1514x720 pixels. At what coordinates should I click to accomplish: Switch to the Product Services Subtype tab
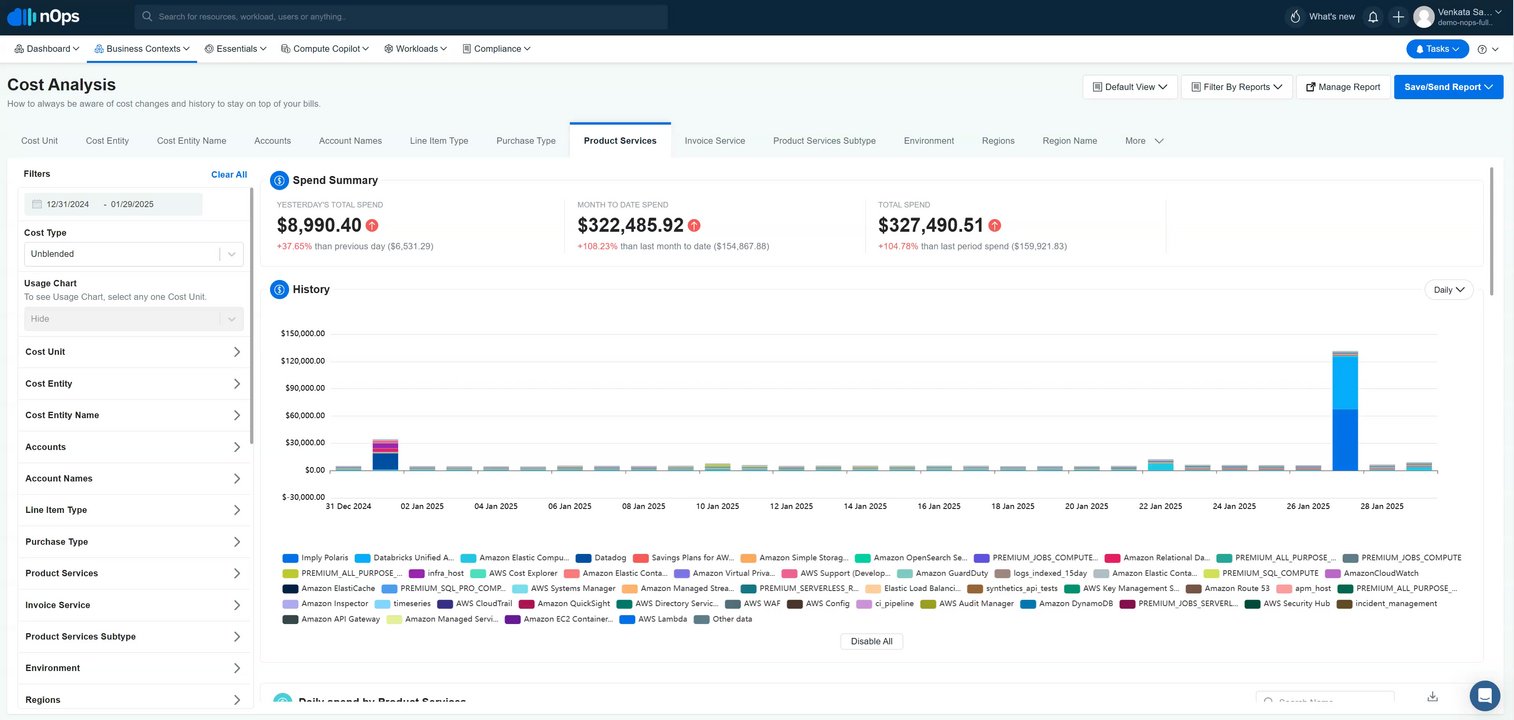tap(824, 141)
